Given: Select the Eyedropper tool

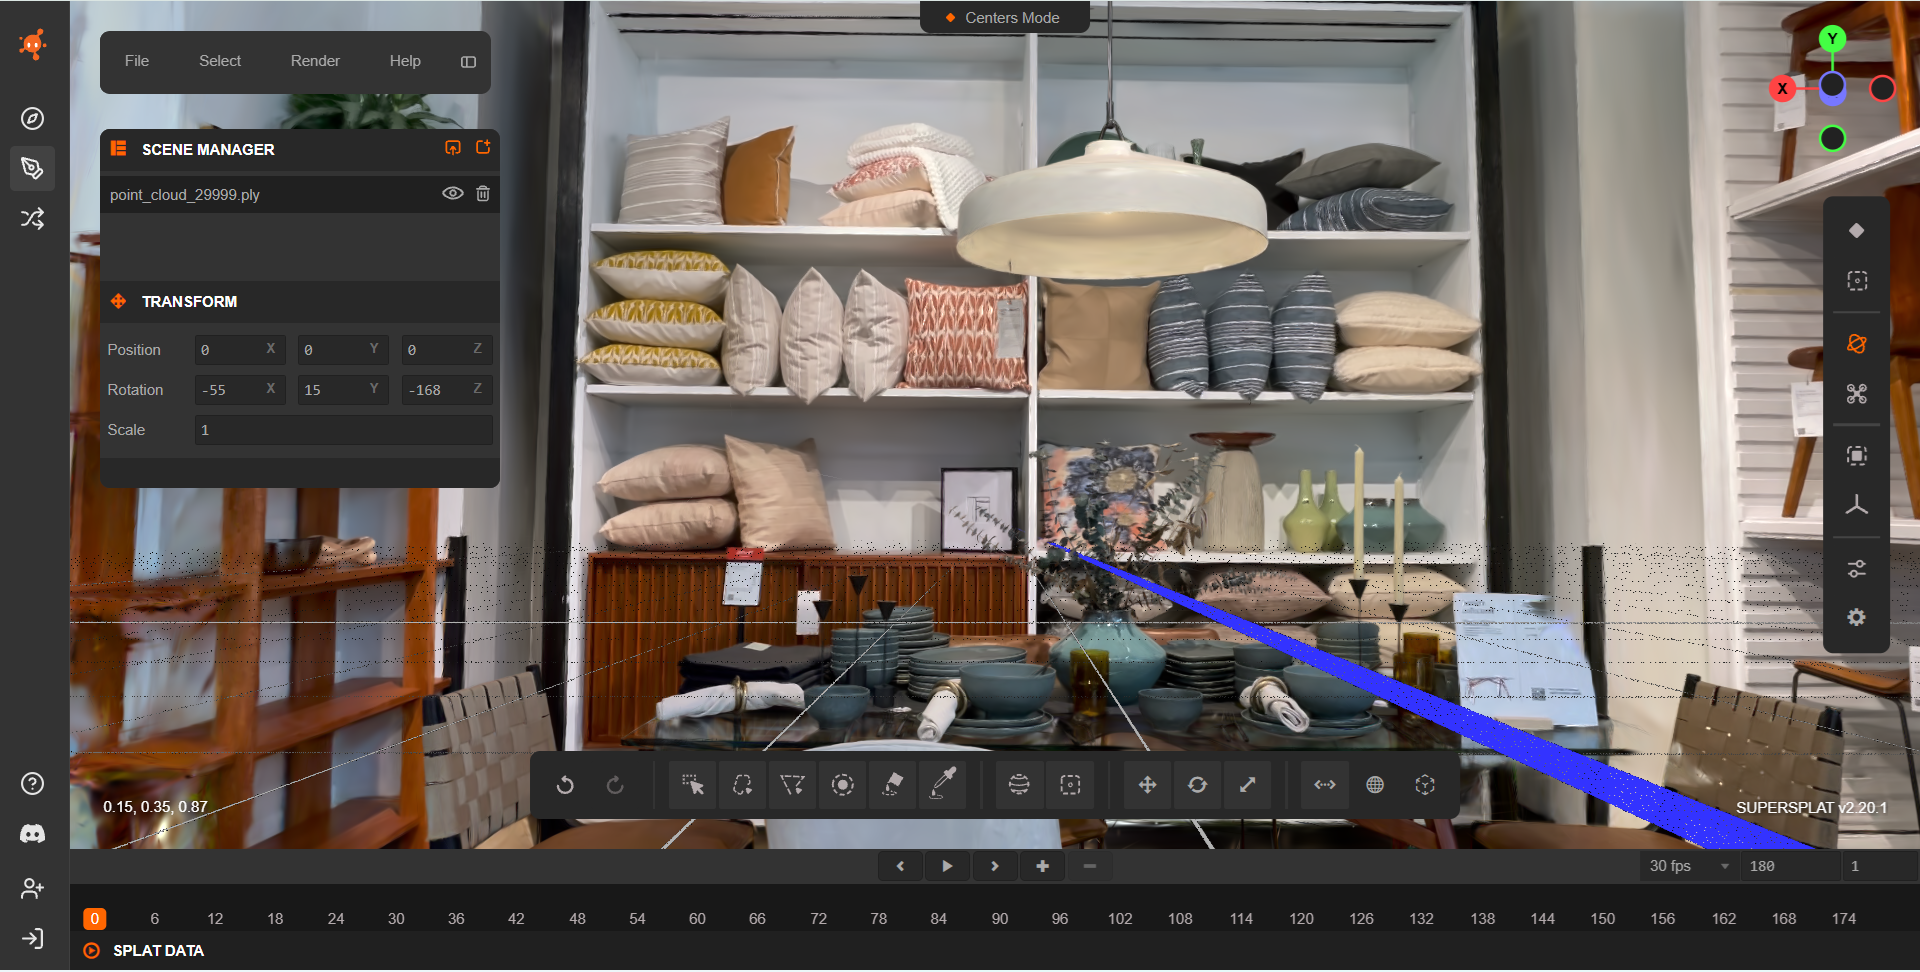Looking at the screenshot, I should pyautogui.click(x=942, y=785).
